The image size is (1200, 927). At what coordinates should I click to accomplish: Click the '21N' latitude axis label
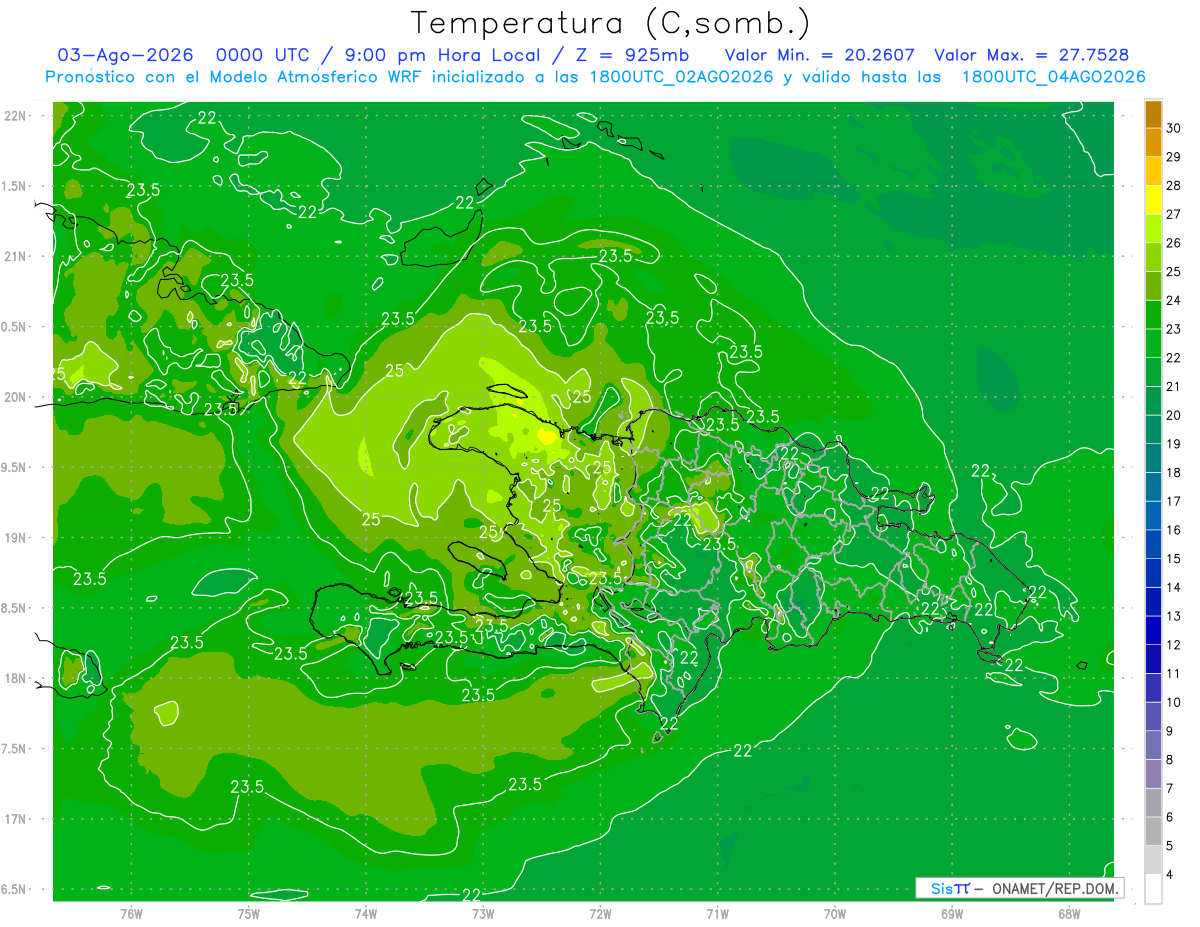16,256
